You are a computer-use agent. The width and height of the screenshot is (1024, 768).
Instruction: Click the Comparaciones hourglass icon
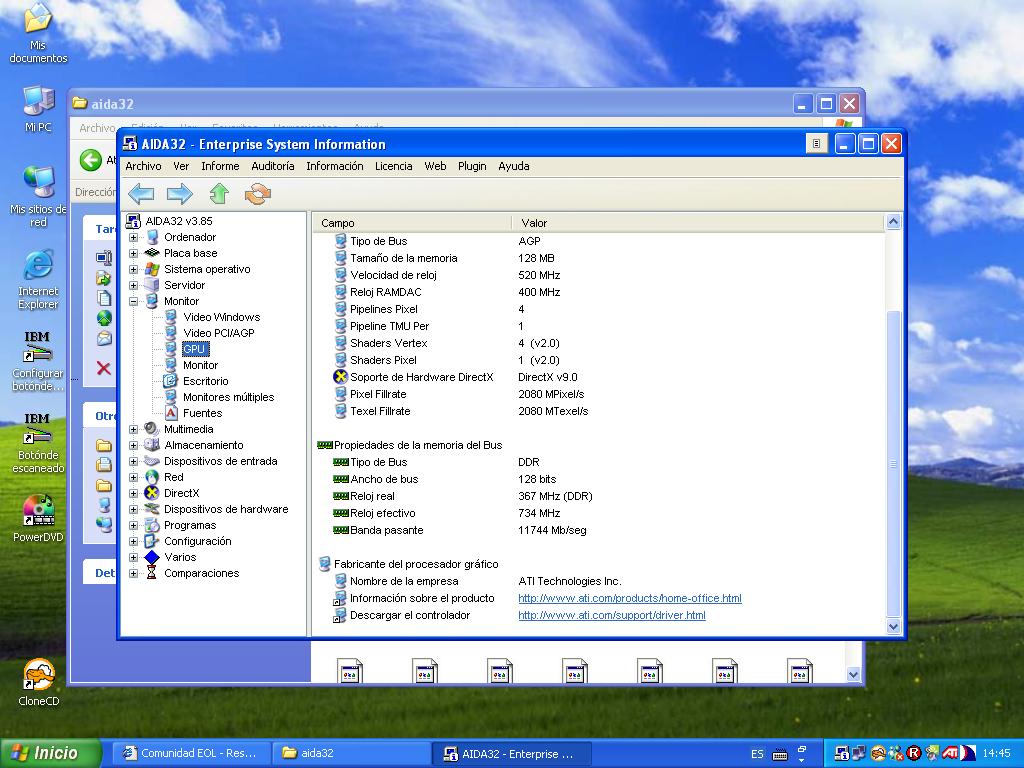click(x=152, y=573)
